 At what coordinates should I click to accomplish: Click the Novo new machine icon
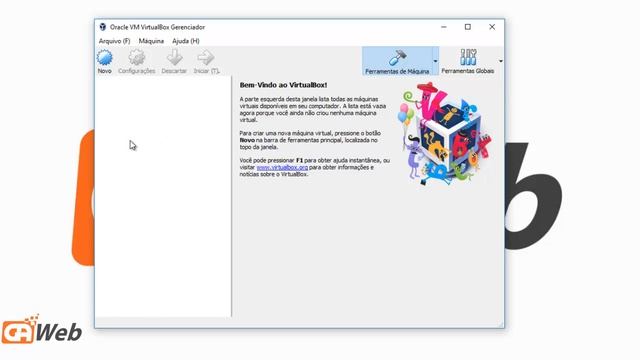pos(104,58)
